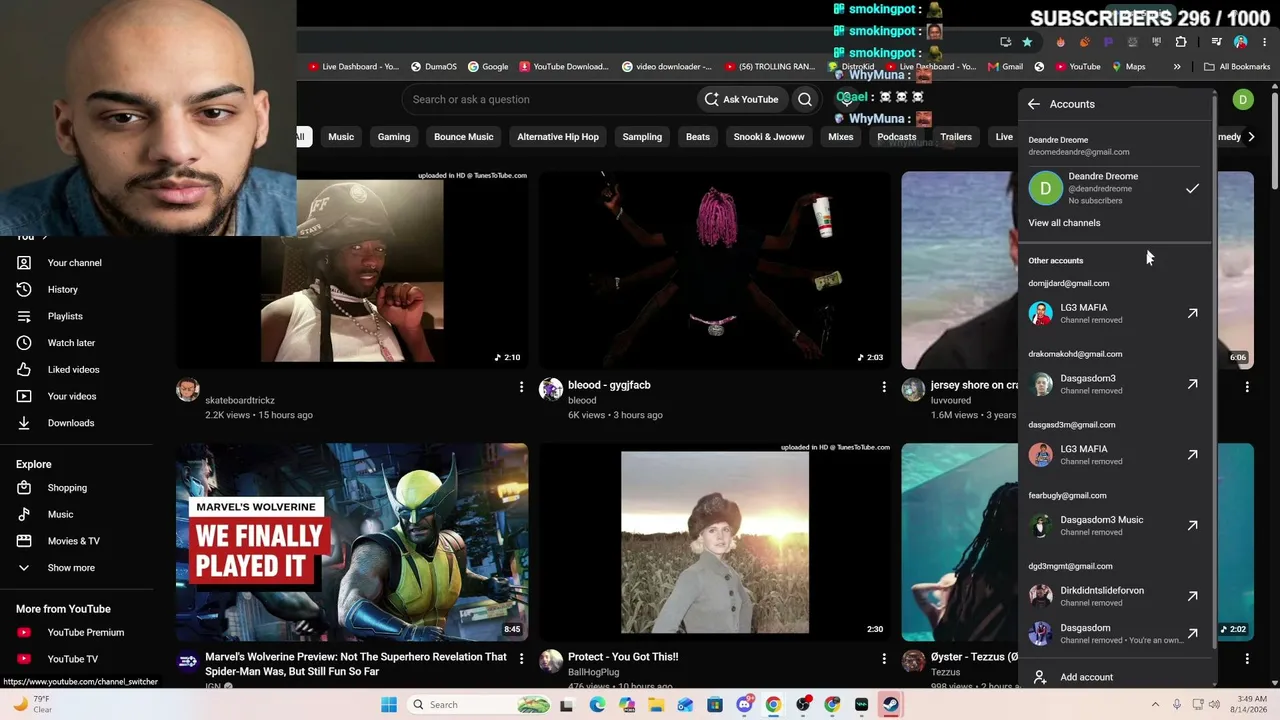
Task: Open the Chrome extensions puzzle icon
Action: [1181, 42]
